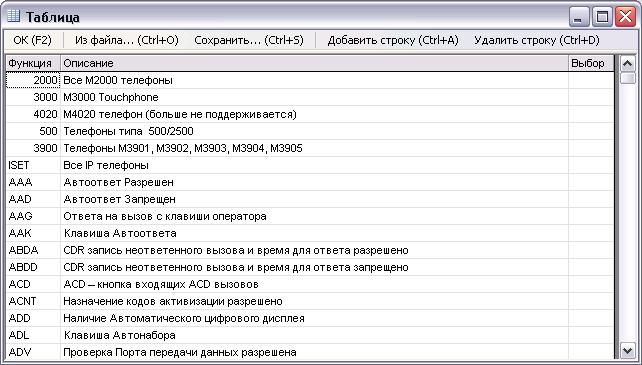Click description 'Телефоны типа 500/2500'

click(x=128, y=131)
